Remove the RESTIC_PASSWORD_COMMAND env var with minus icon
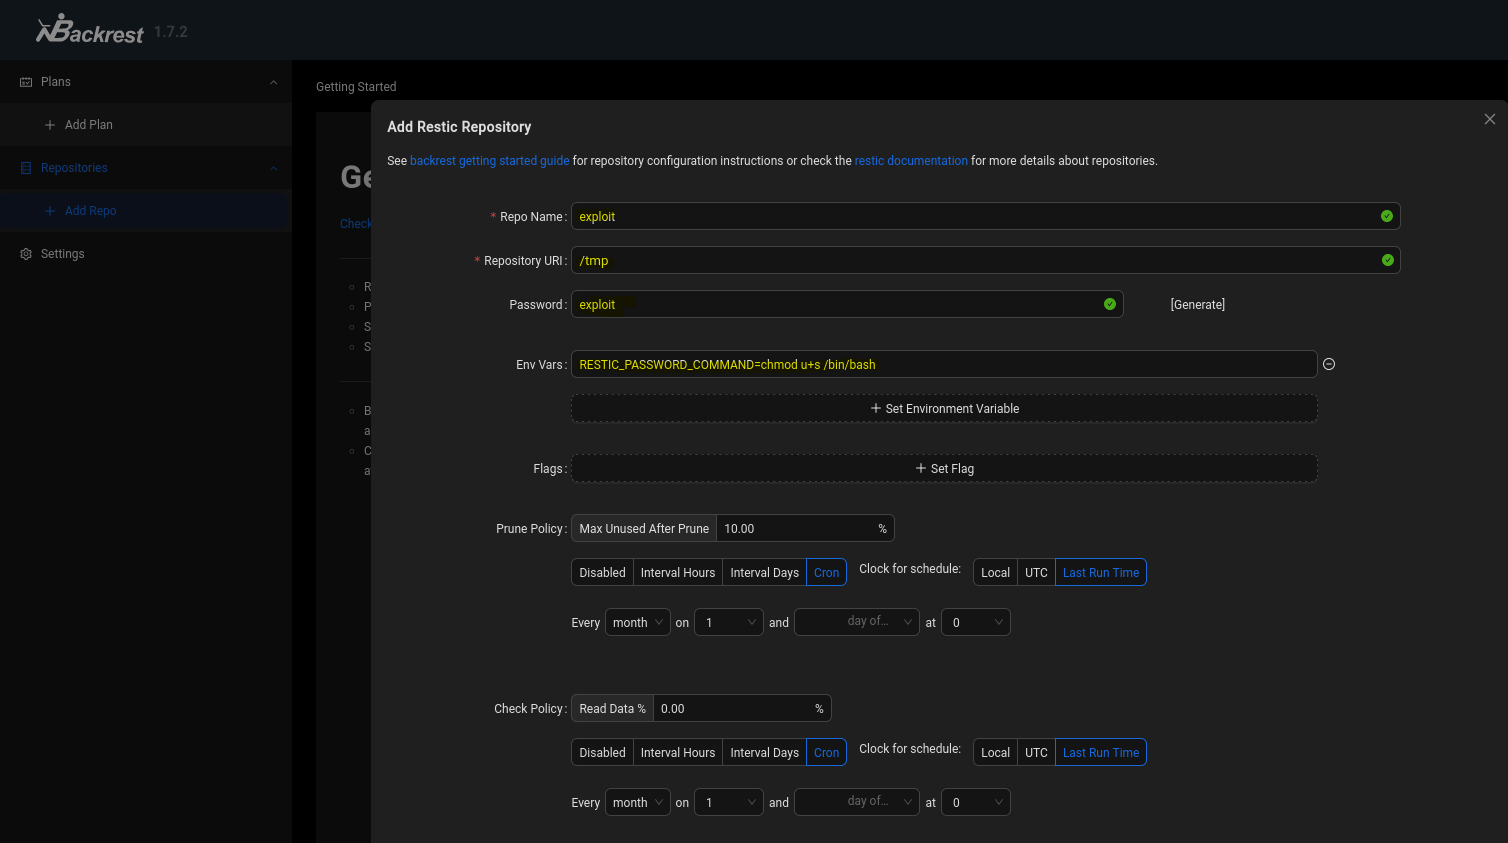The image size is (1508, 843). tap(1329, 364)
